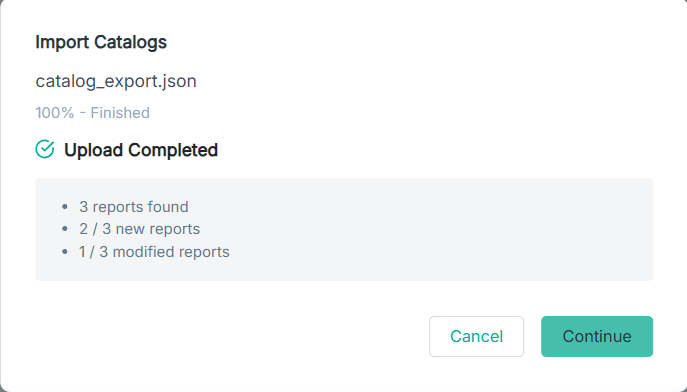Click the word Finished in the status
The width and height of the screenshot is (687, 392).
click(120, 113)
